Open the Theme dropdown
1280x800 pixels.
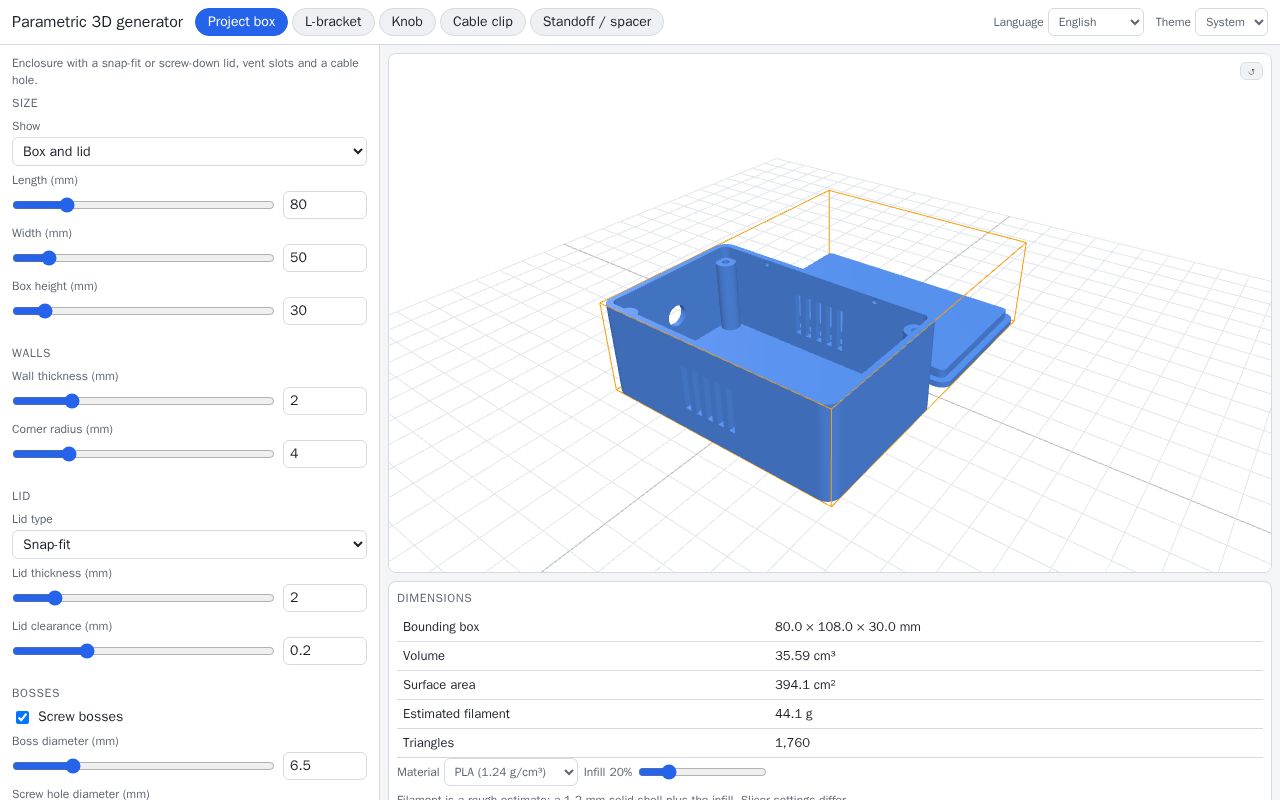1231,22
